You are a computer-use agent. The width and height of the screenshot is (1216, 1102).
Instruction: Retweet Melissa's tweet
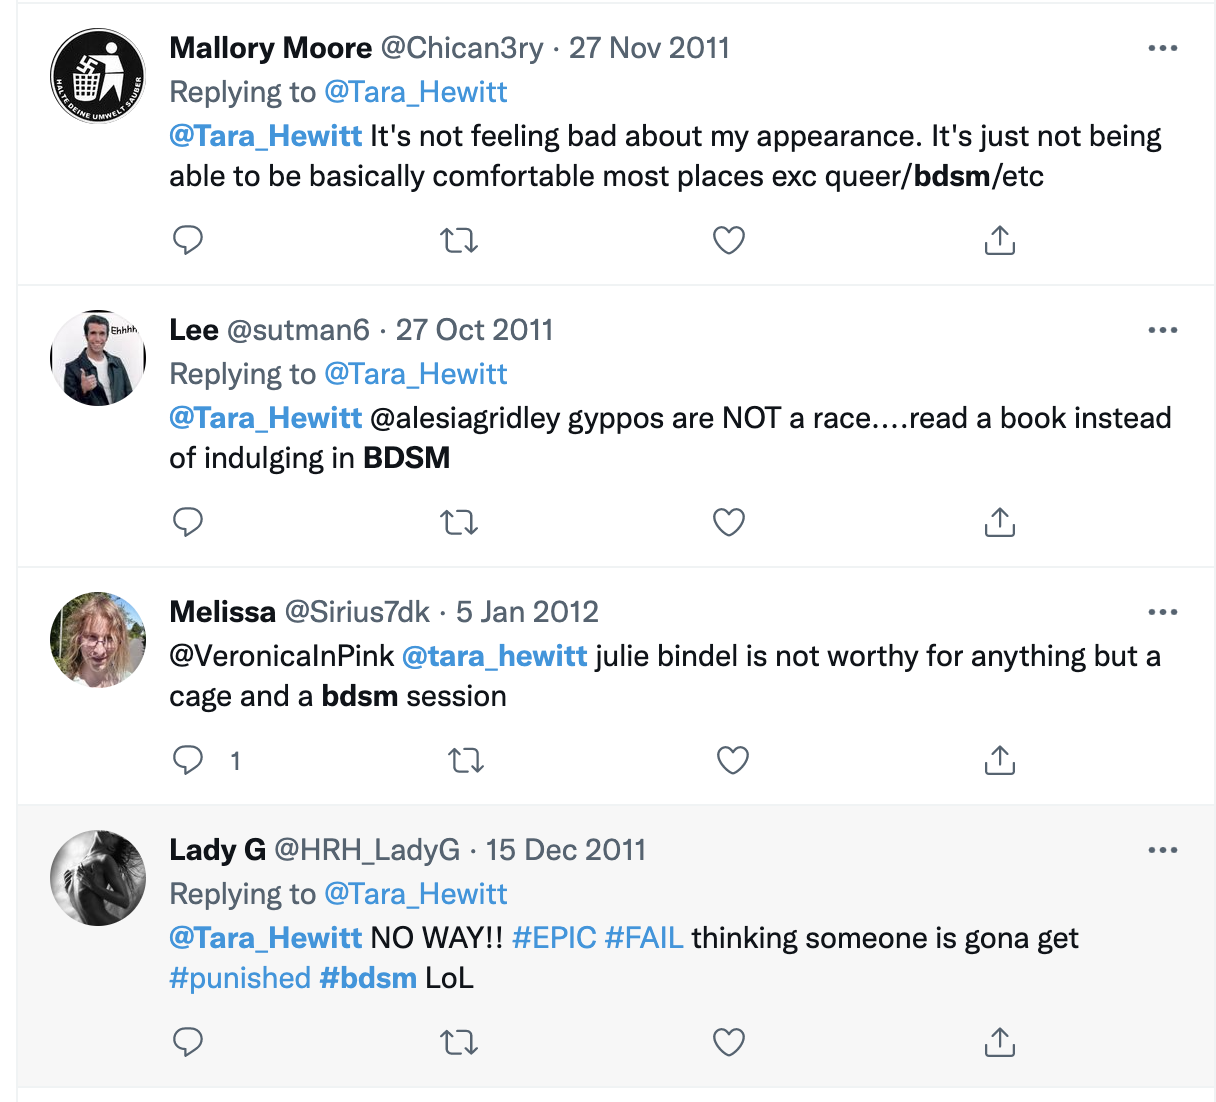click(466, 760)
